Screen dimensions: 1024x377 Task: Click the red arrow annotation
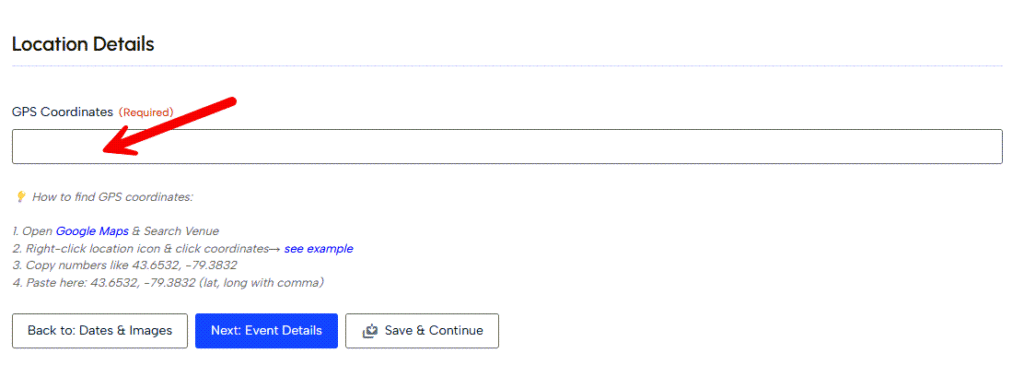point(168,128)
